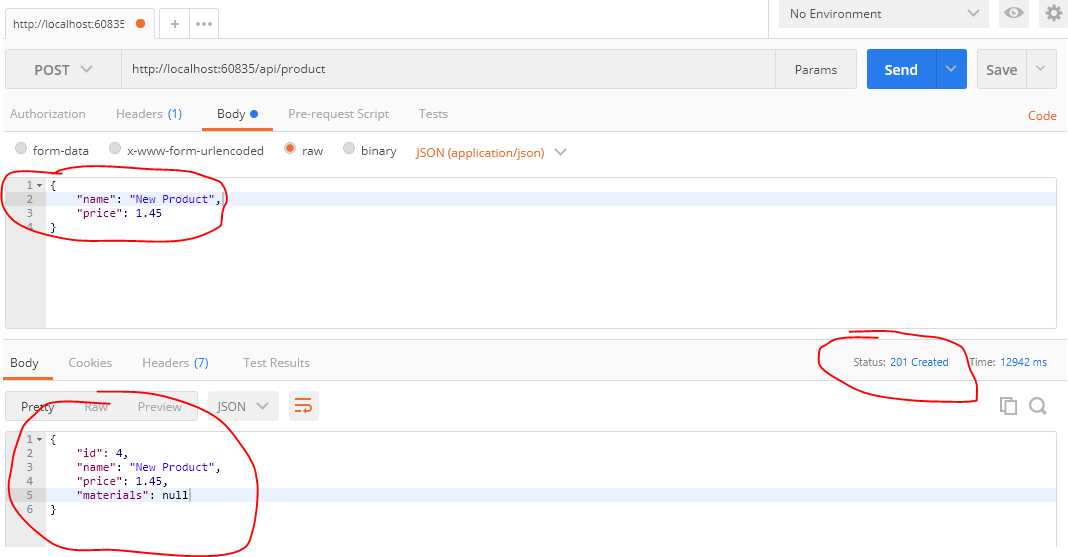Click the "name": "New Product" line in request body

149,199
